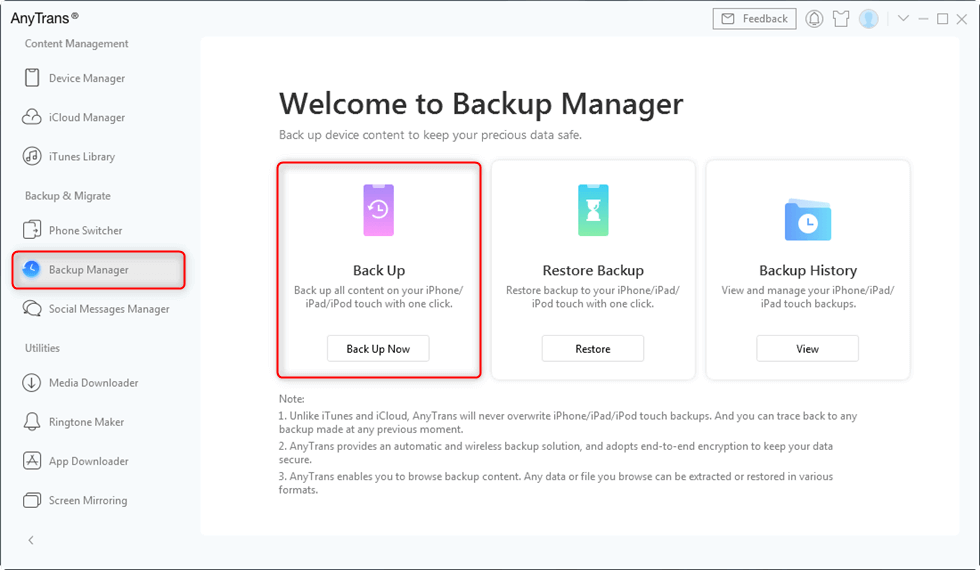
Task: Launch the Media Downloader utility
Action: tap(93, 383)
